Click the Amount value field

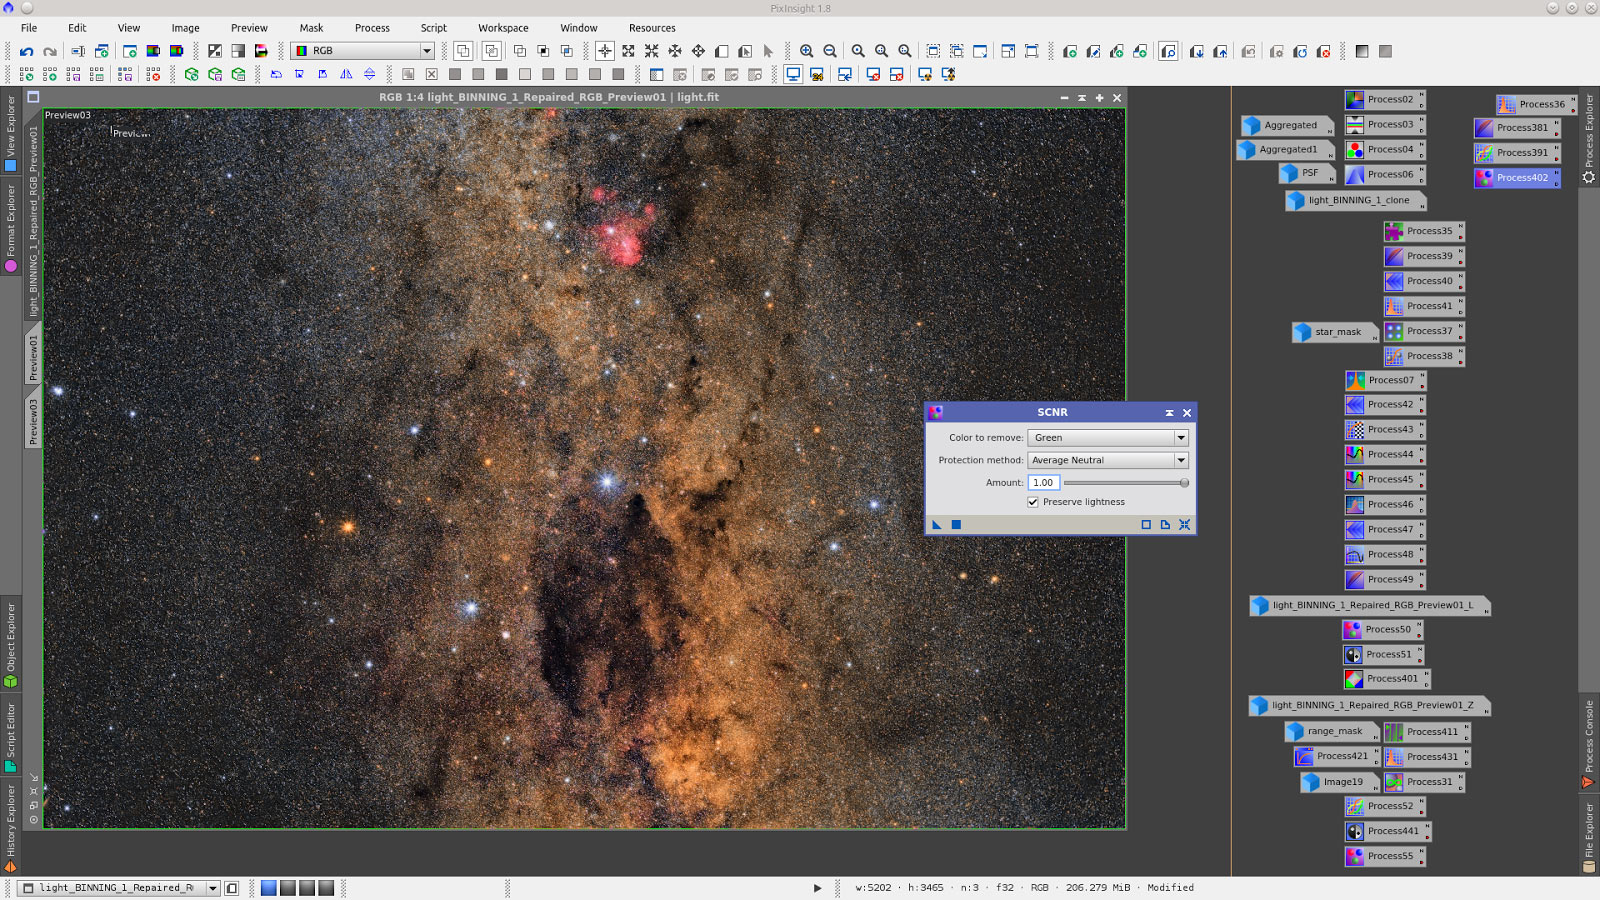tap(1043, 483)
